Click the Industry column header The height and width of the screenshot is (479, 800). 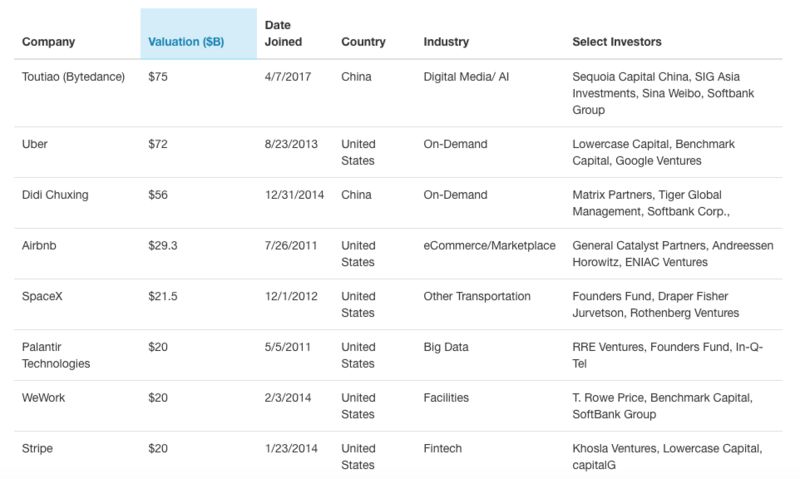[447, 42]
